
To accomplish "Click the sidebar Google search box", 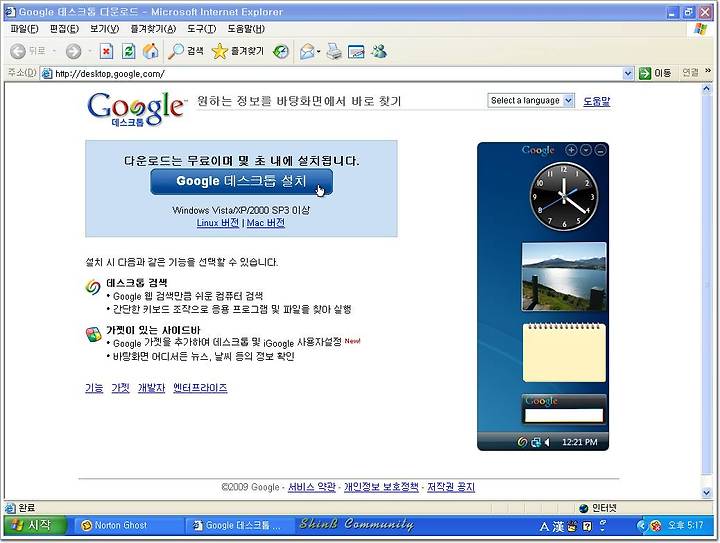I will pyautogui.click(x=563, y=415).
